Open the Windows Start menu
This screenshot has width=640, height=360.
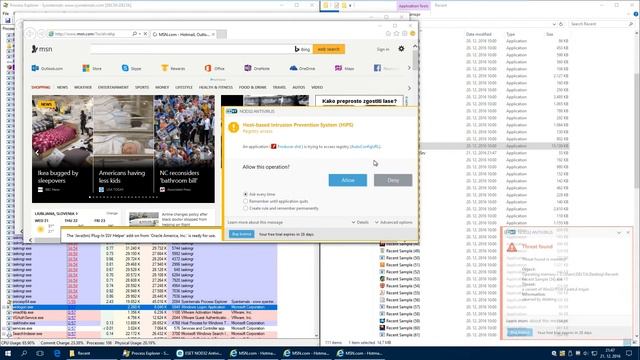coord(8,353)
